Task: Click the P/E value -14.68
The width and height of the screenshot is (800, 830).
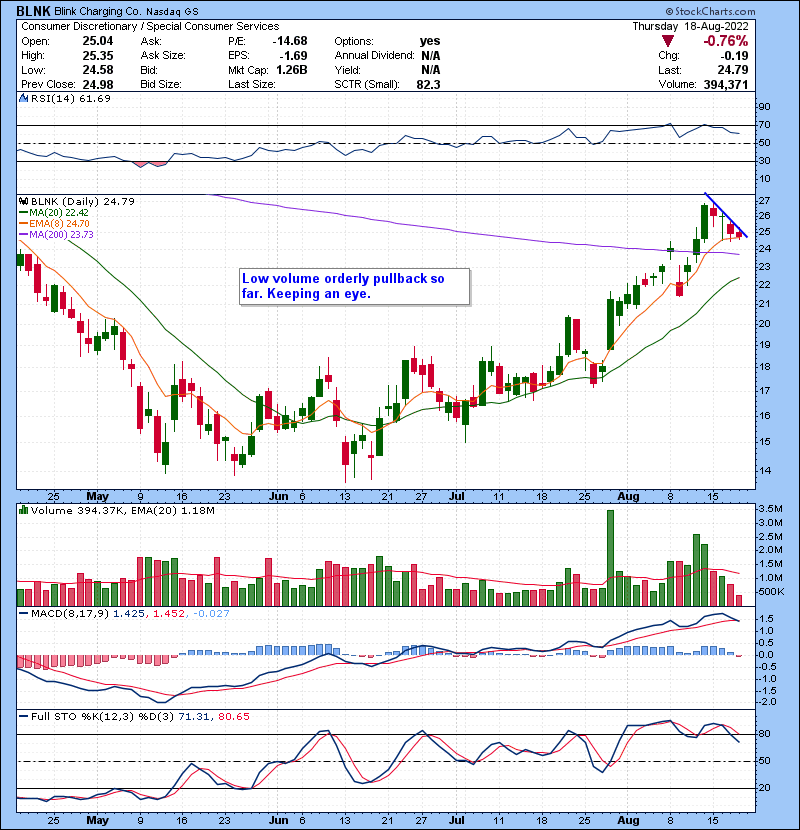Action: 290,41
